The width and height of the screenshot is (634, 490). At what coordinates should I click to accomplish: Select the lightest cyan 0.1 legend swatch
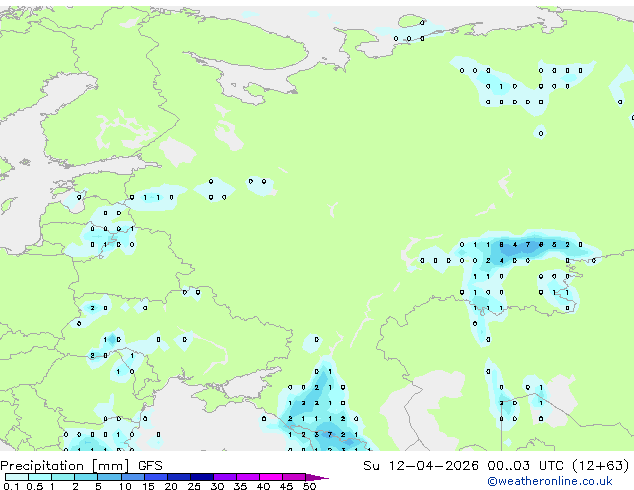tap(17, 477)
